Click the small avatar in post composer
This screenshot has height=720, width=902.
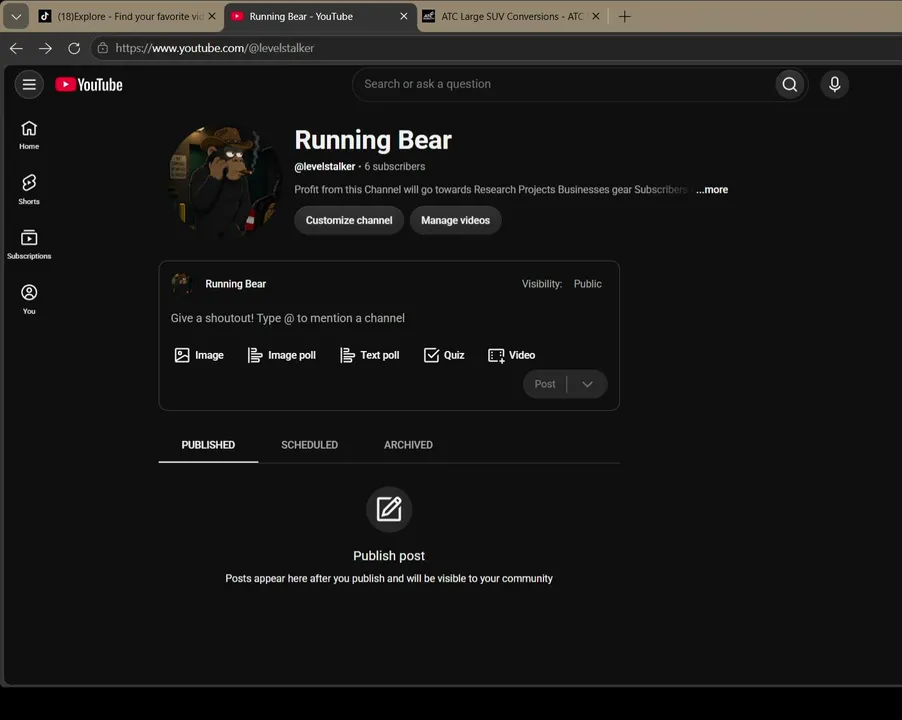(181, 284)
